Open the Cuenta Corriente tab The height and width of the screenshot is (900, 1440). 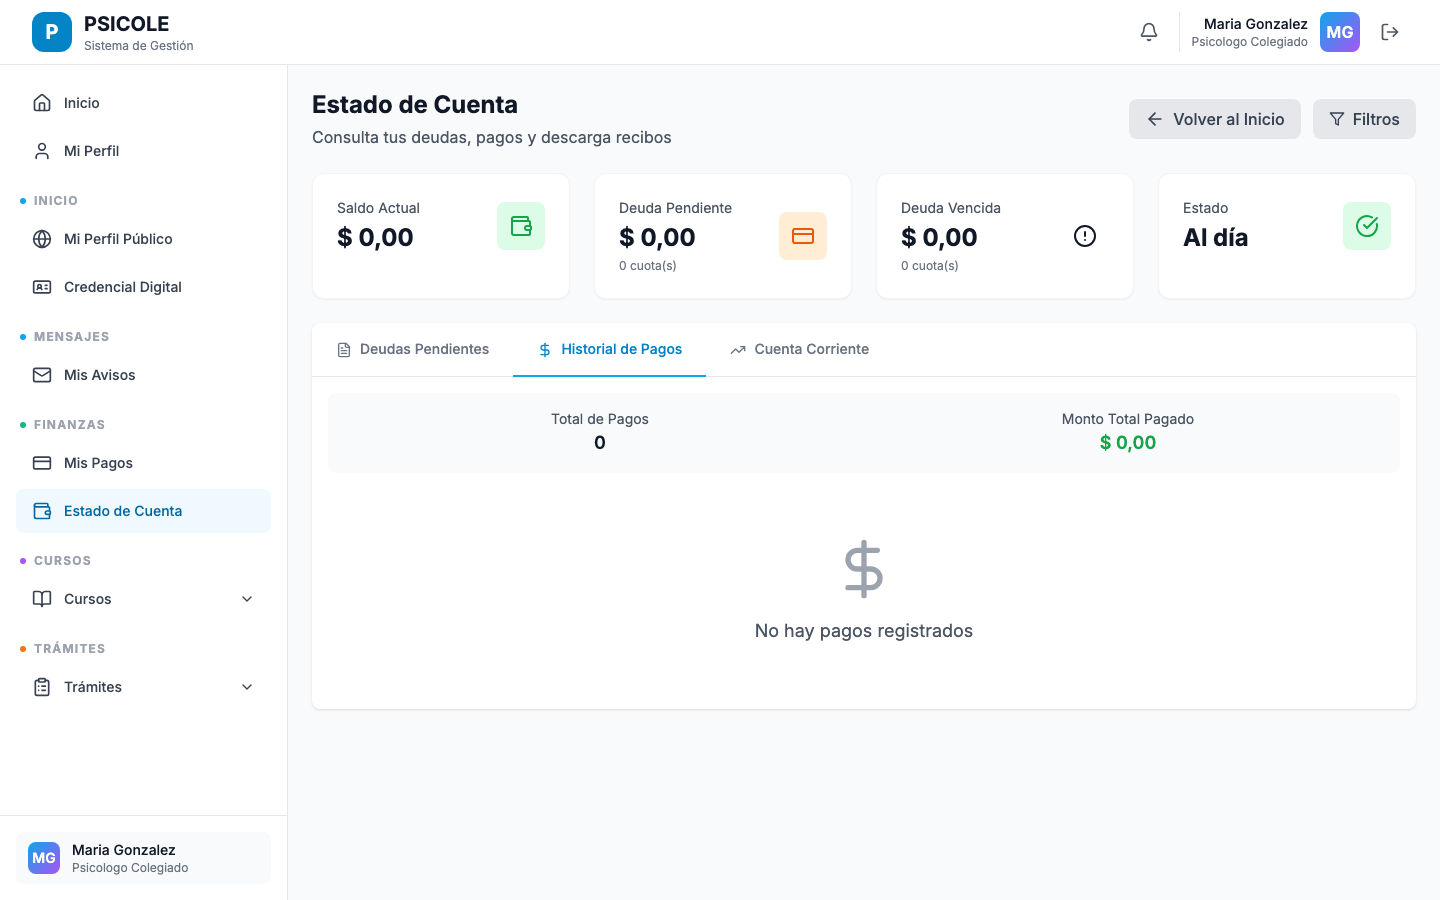pyautogui.click(x=800, y=349)
